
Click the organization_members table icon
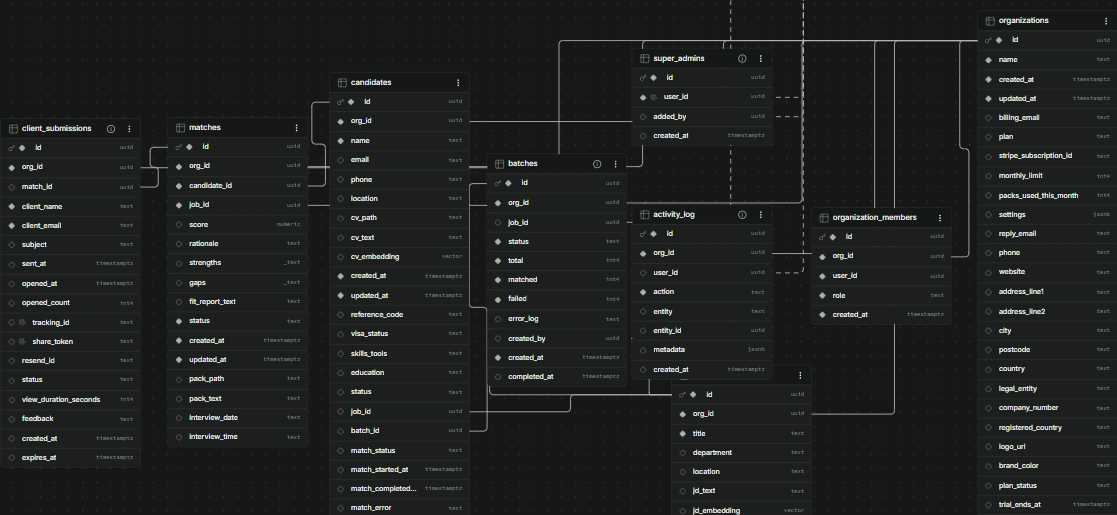pyautogui.click(x=824, y=218)
